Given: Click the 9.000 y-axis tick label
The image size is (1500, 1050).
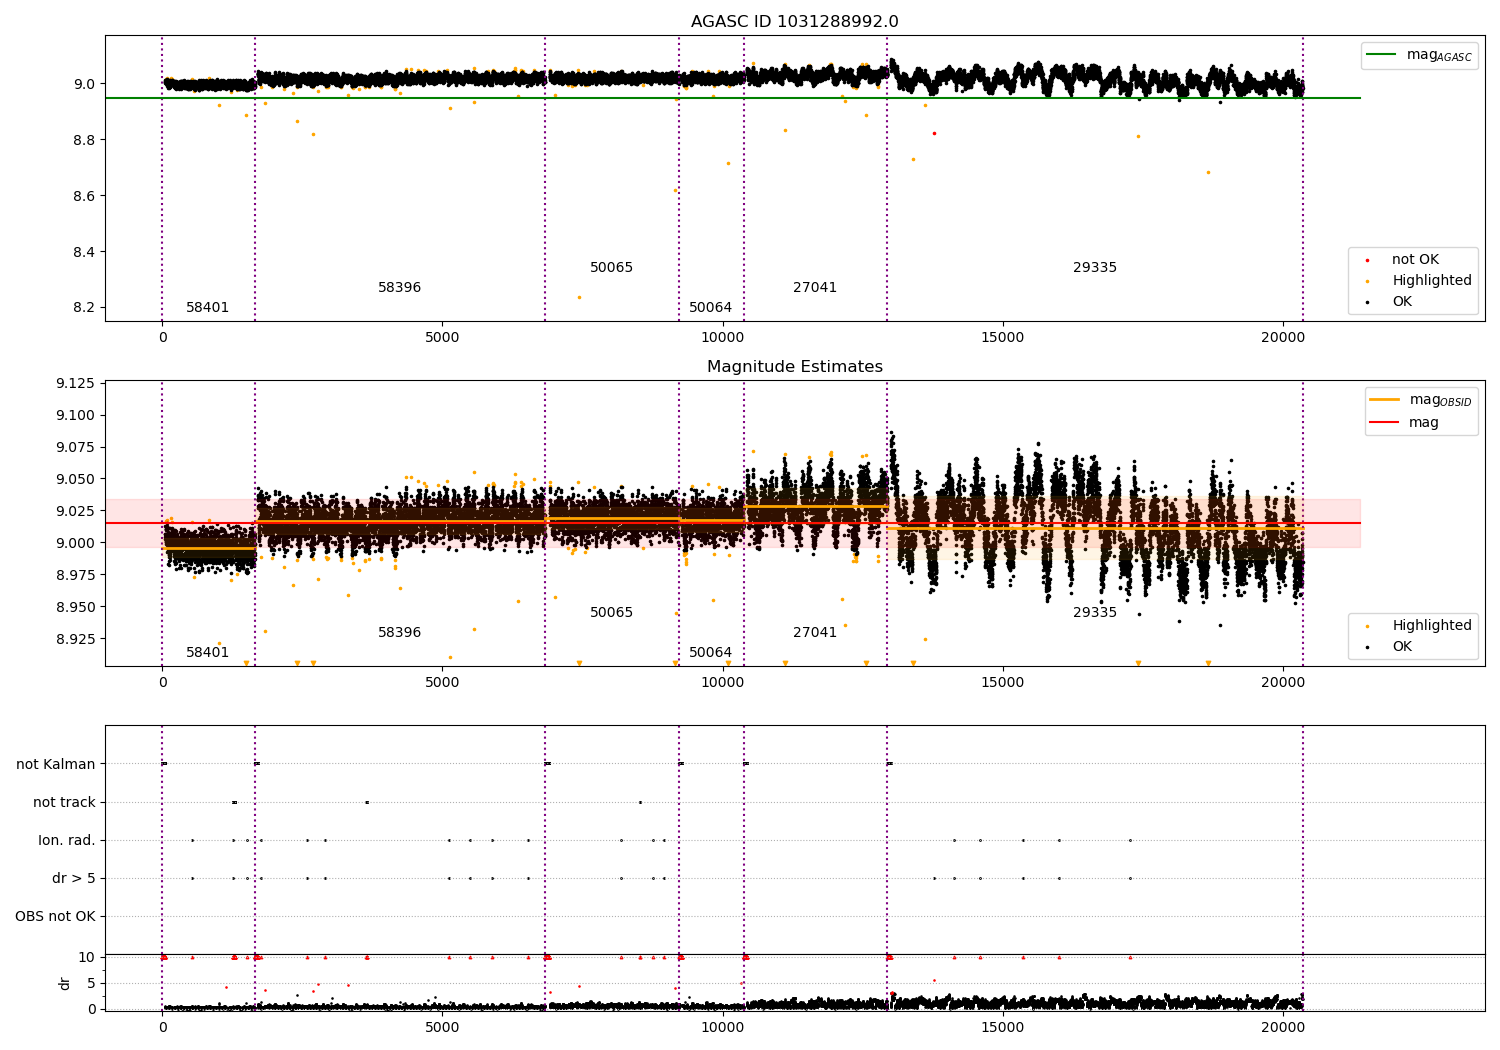Looking at the screenshot, I should click(76, 544).
